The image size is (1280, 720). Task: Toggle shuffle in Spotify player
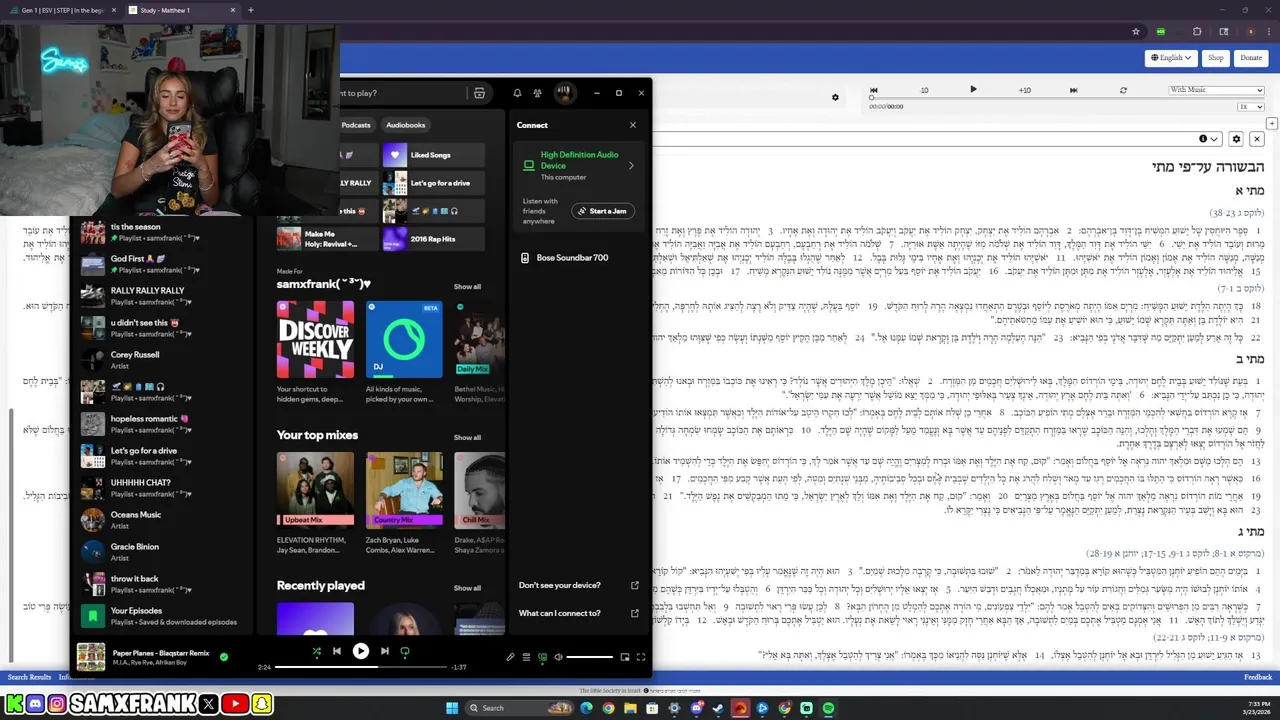click(316, 651)
